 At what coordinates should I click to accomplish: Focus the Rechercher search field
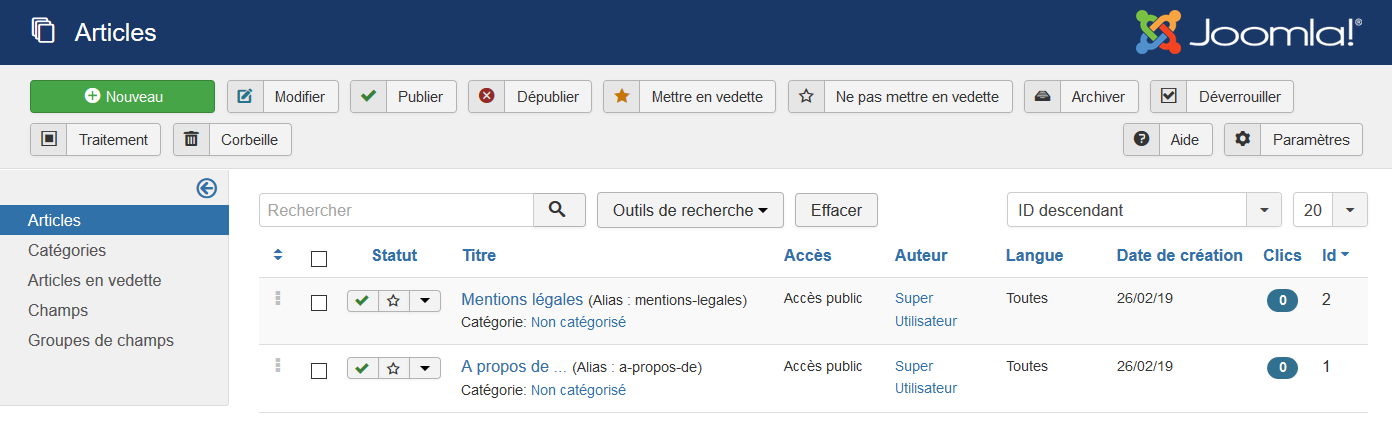coord(396,210)
